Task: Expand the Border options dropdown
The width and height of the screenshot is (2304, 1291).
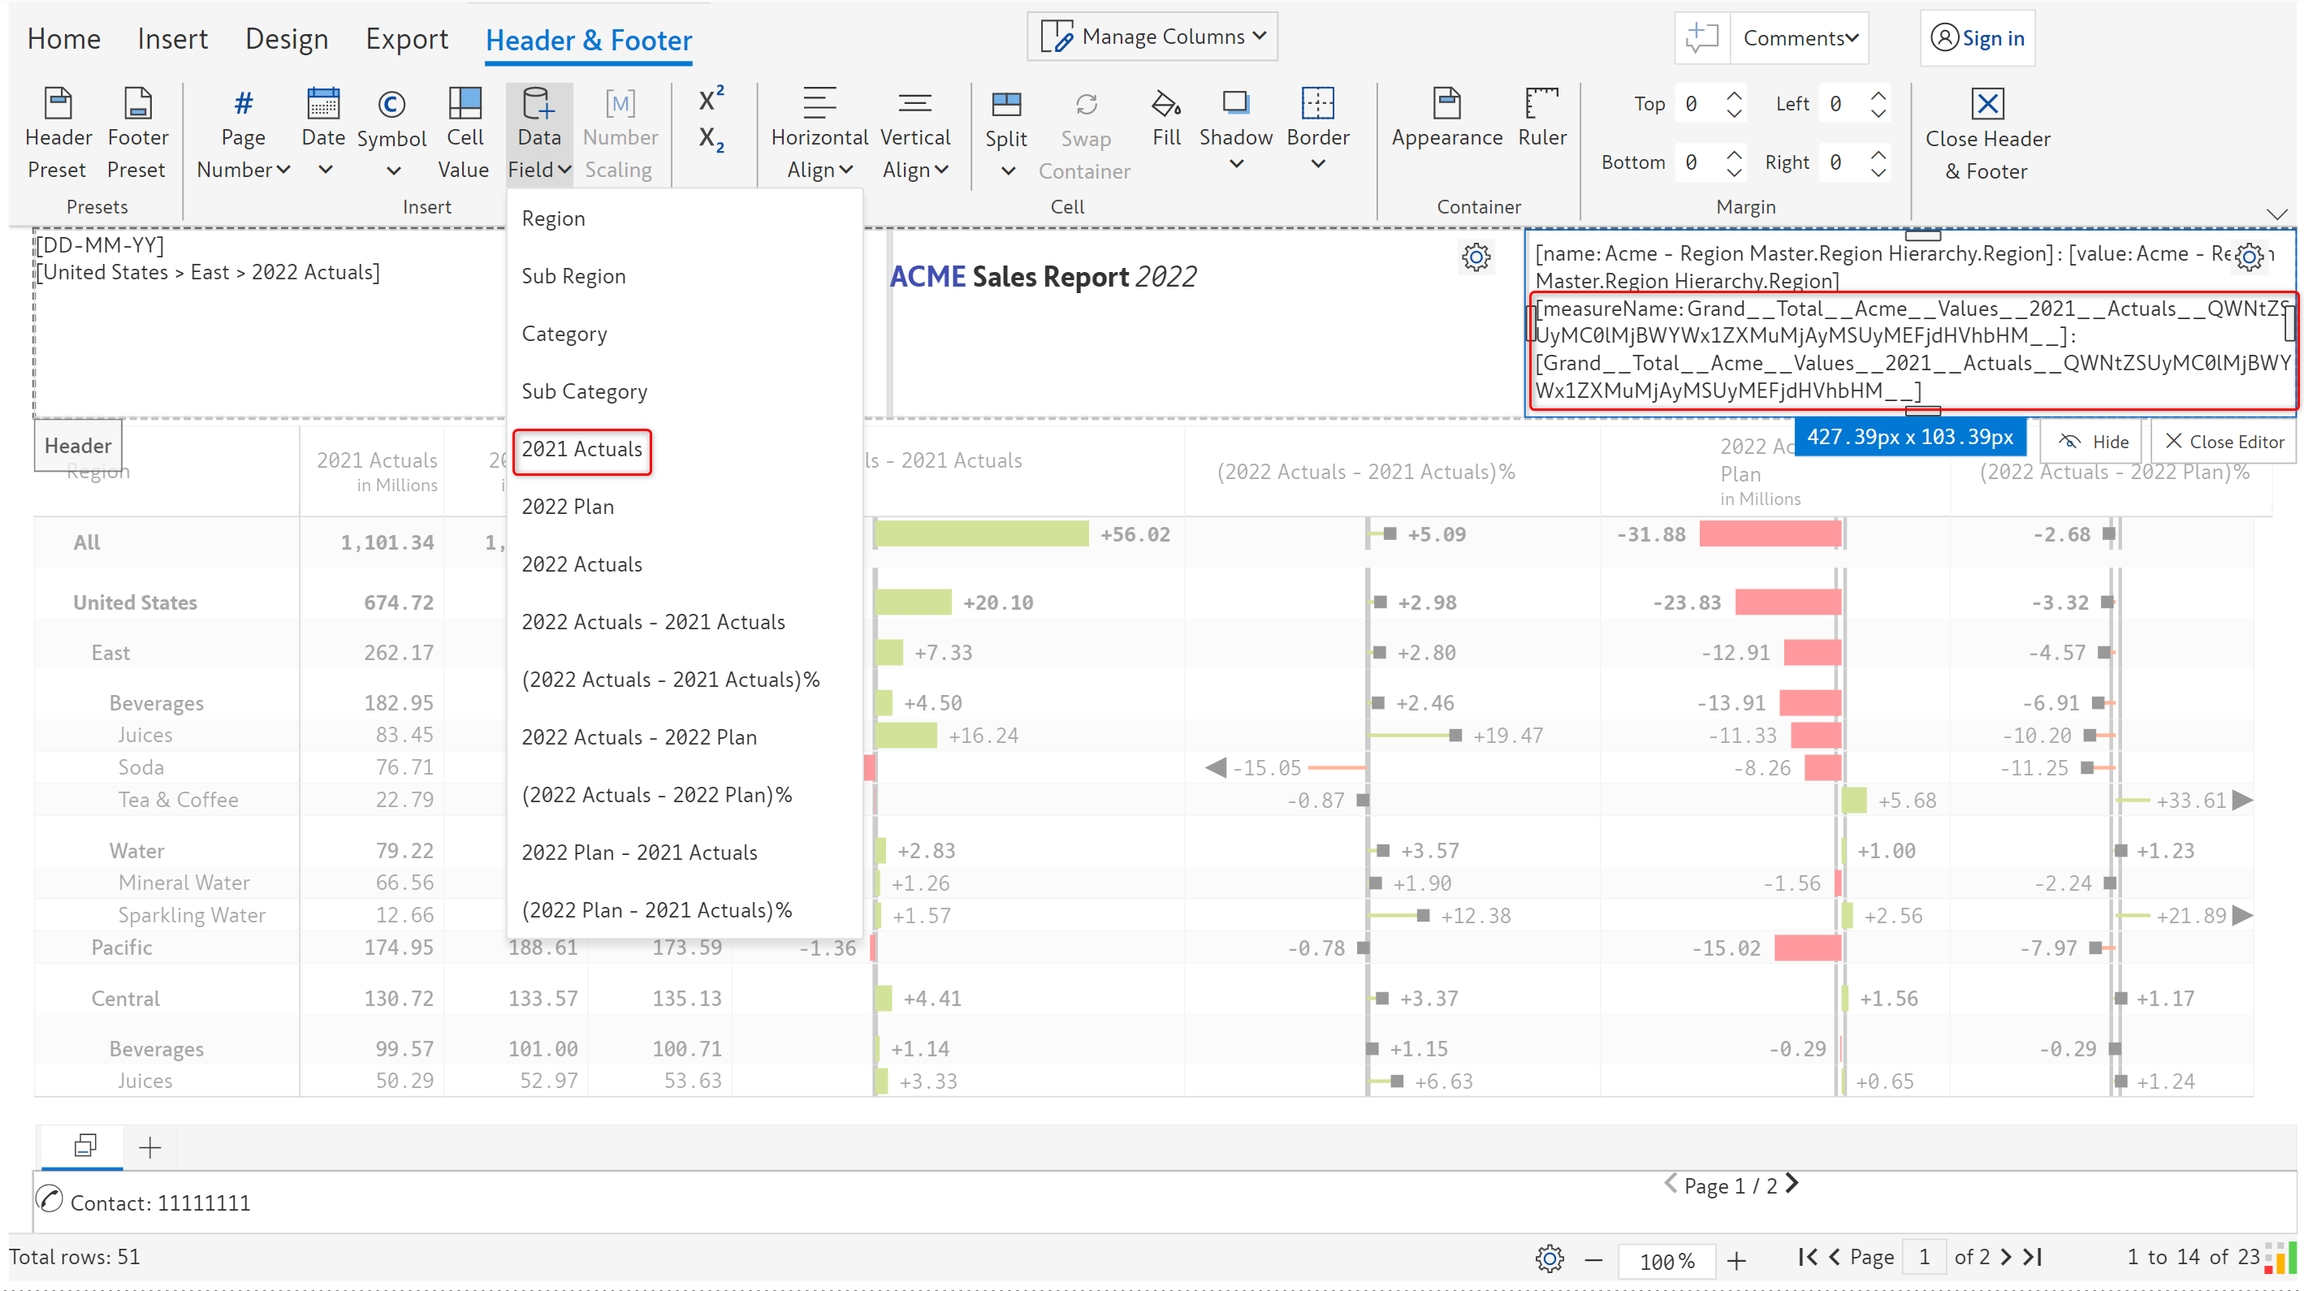Action: click(x=1318, y=164)
